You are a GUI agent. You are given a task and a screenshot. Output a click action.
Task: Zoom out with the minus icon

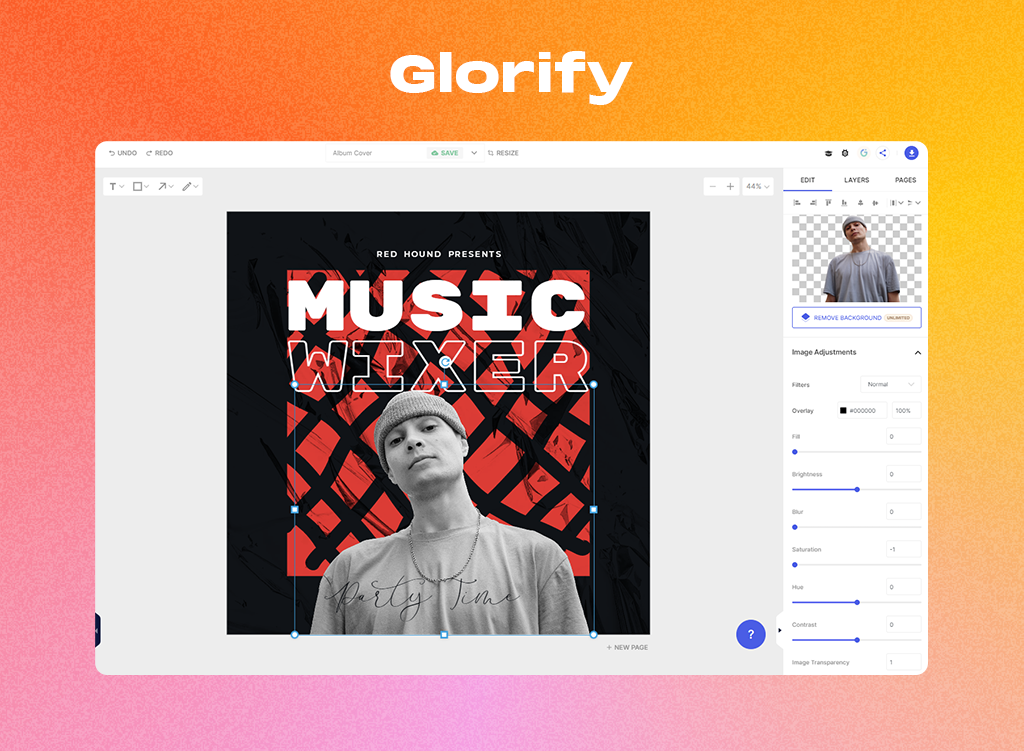tap(712, 187)
